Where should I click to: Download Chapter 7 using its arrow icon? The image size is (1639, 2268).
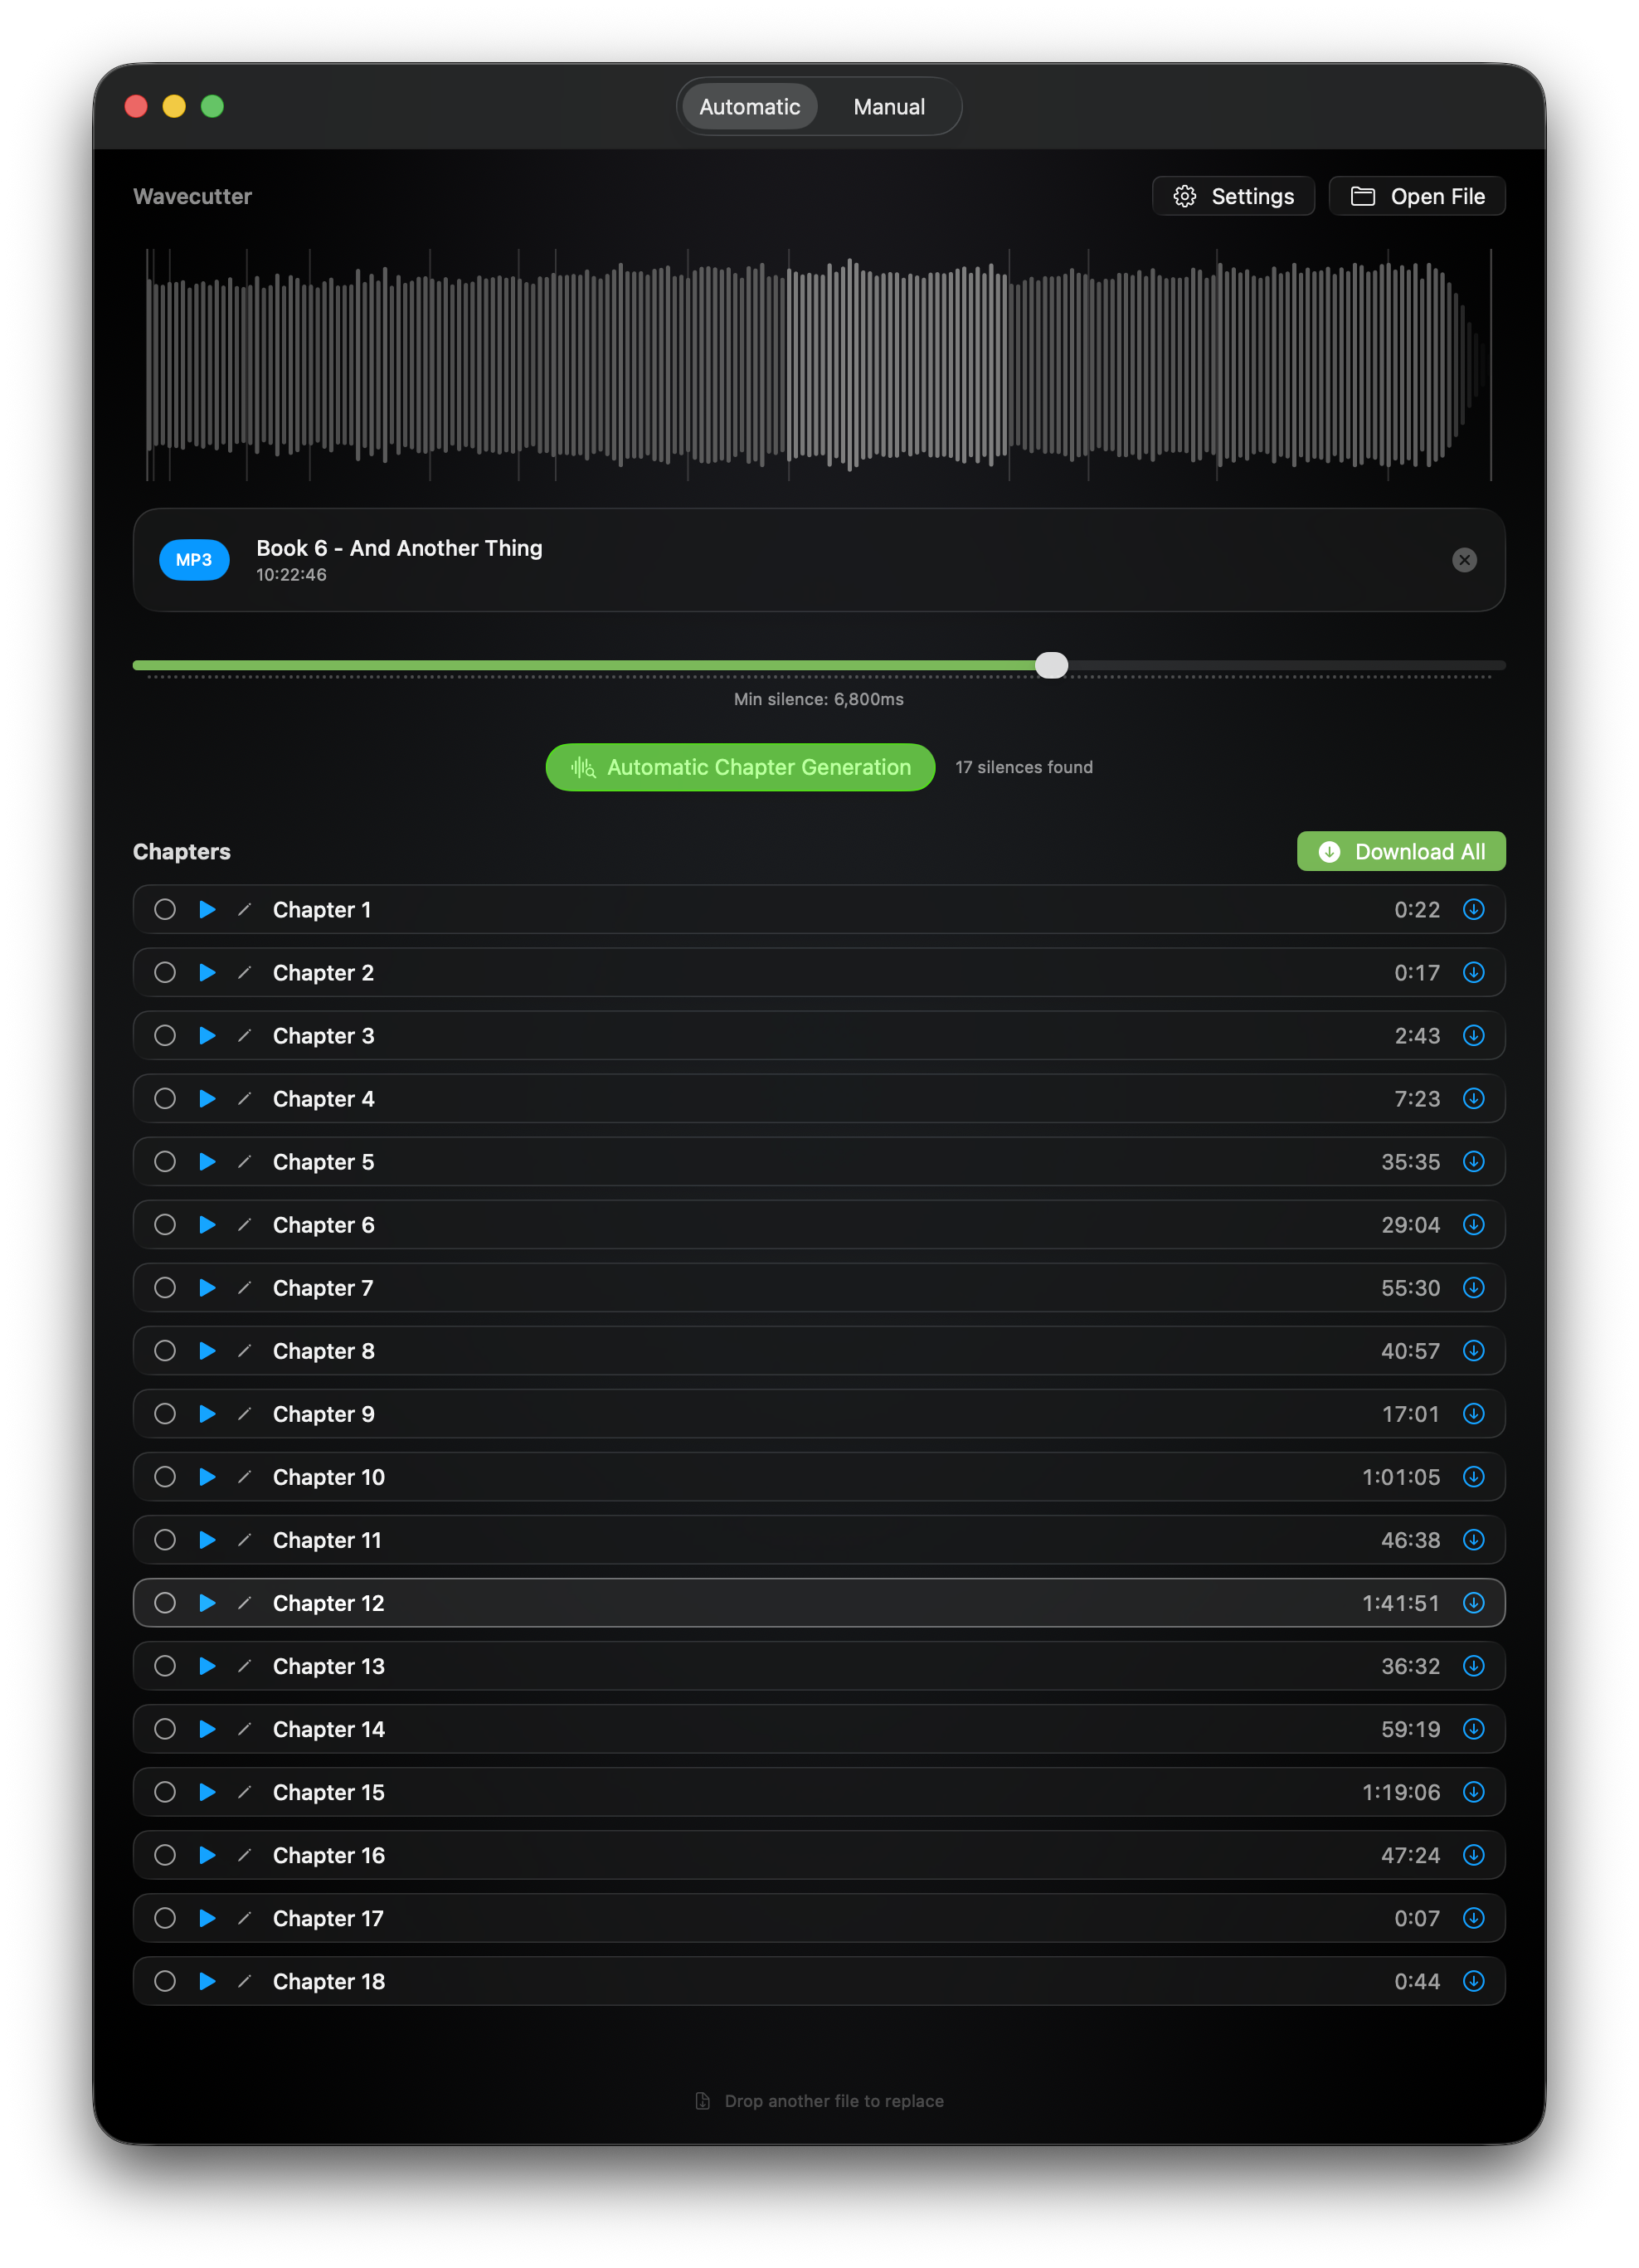[x=1473, y=1287]
